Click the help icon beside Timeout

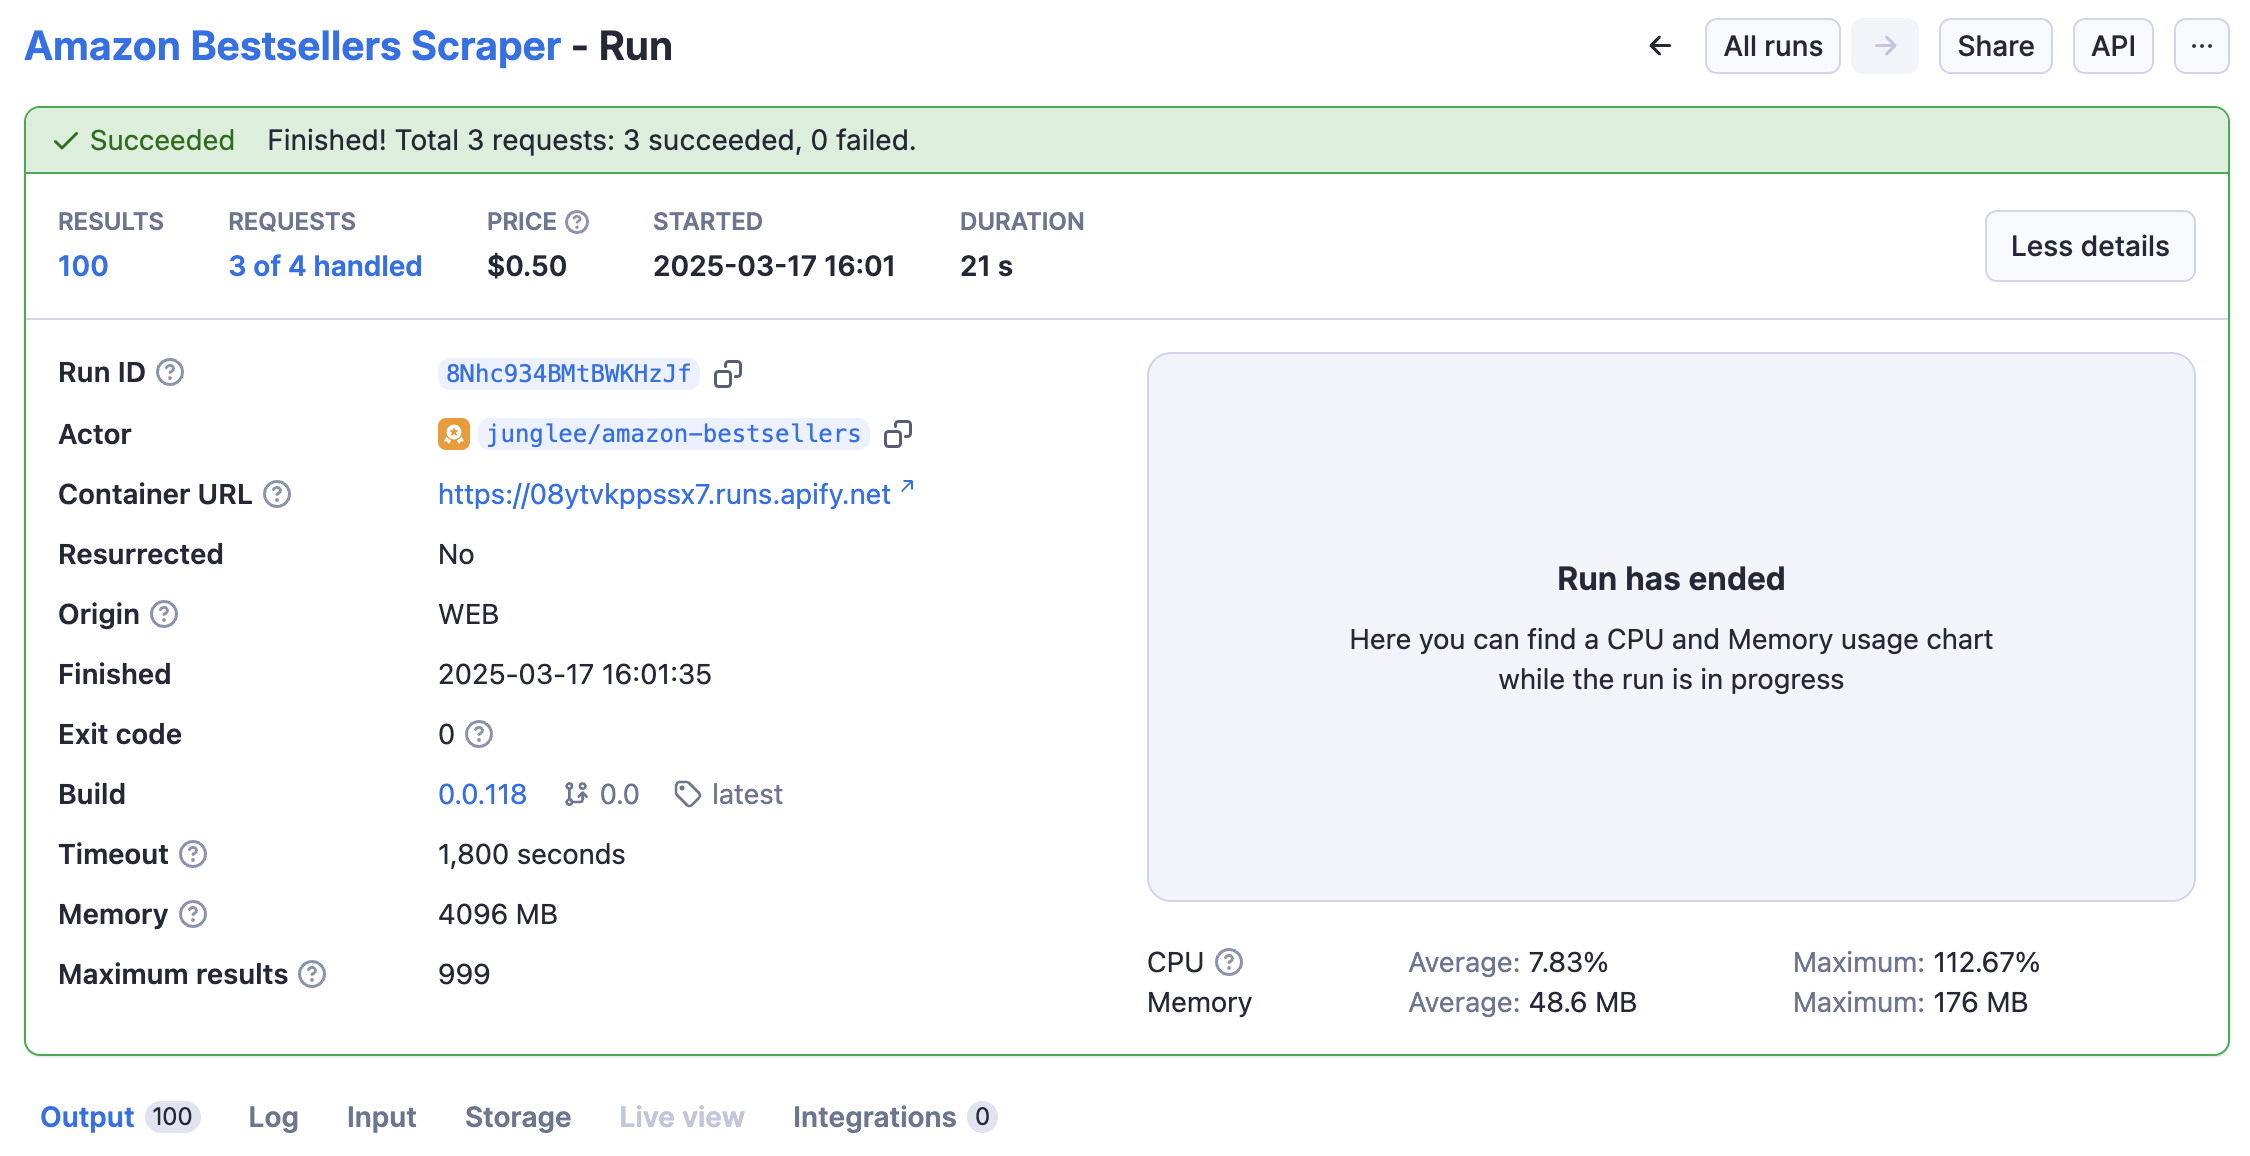(x=193, y=854)
